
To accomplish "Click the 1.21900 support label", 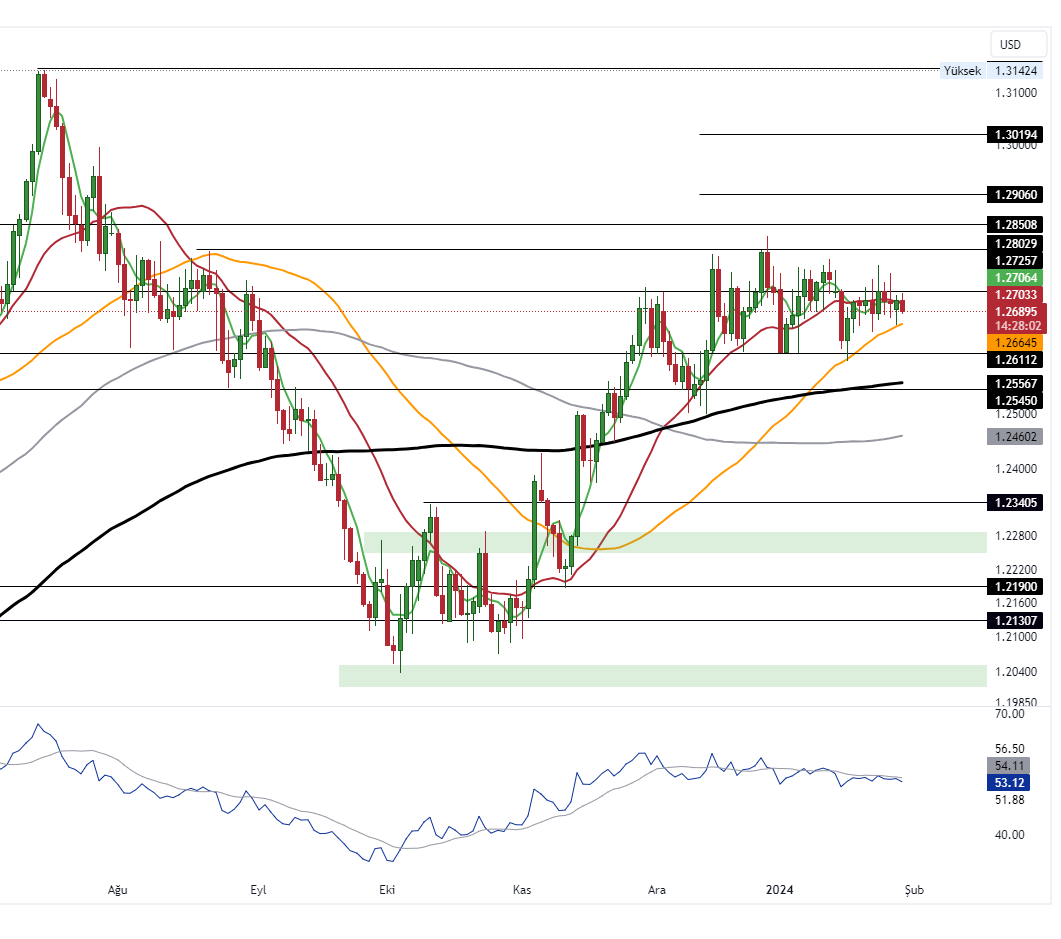I will 1013,586.
